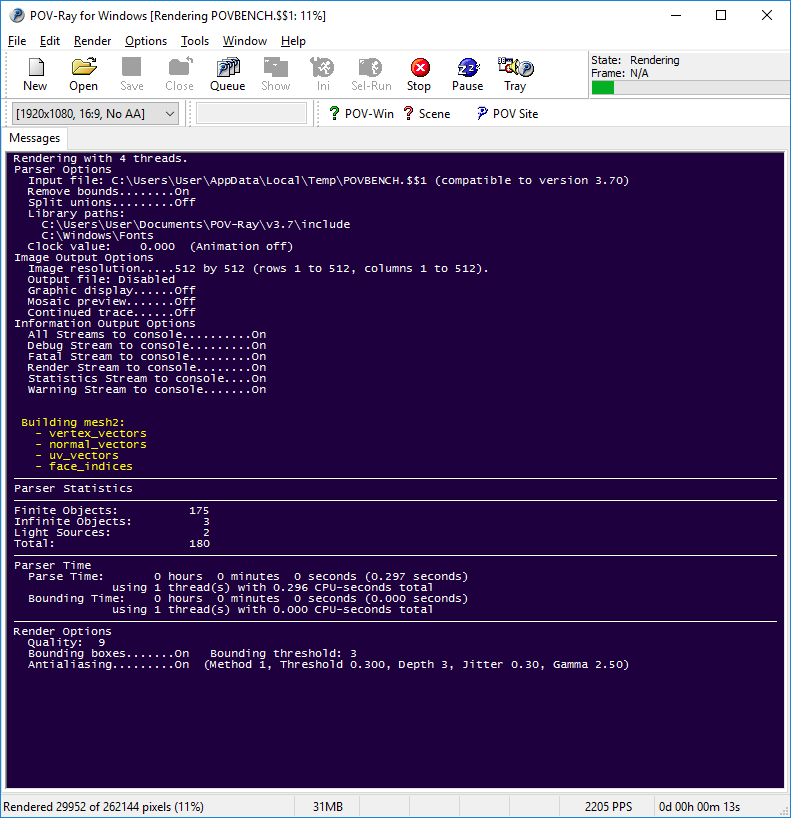The width and height of the screenshot is (791, 818).
Task: Open the render Queue
Action: pos(227,75)
